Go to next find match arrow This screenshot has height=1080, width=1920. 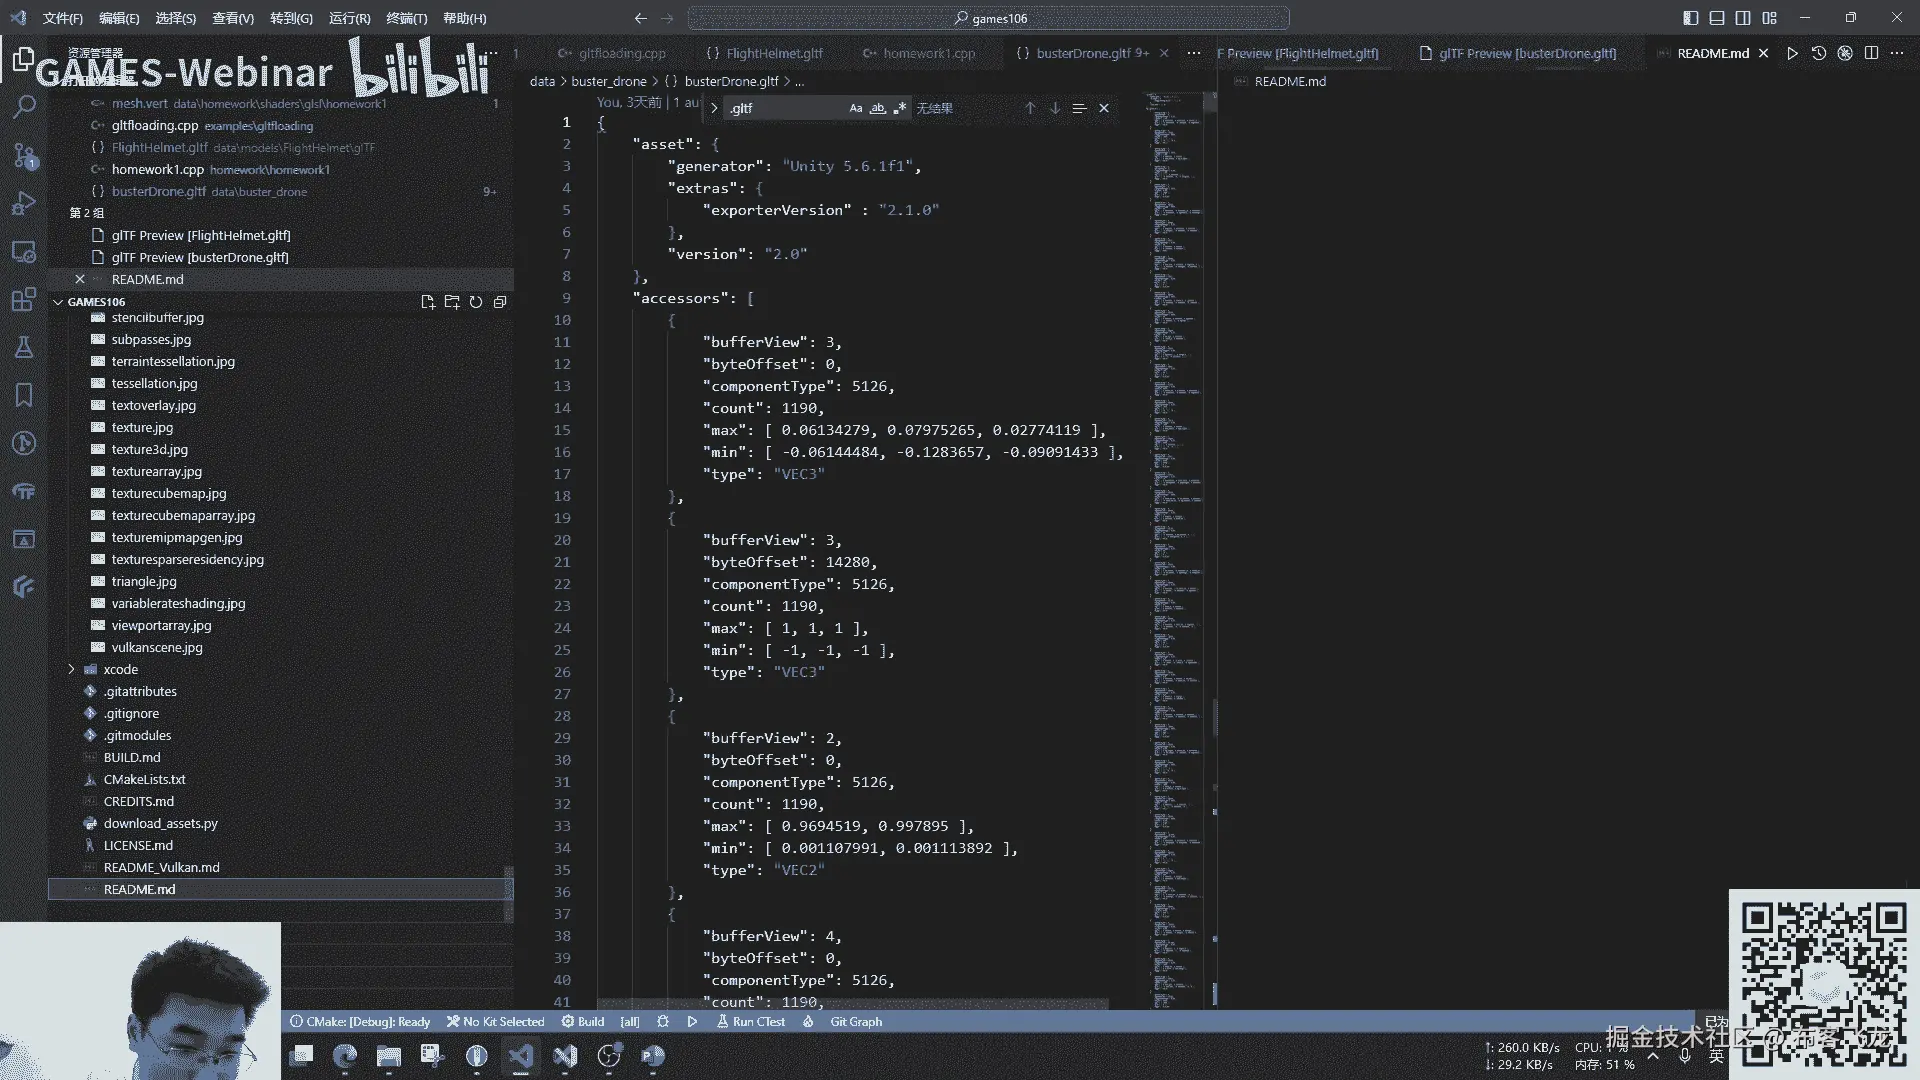(1055, 108)
